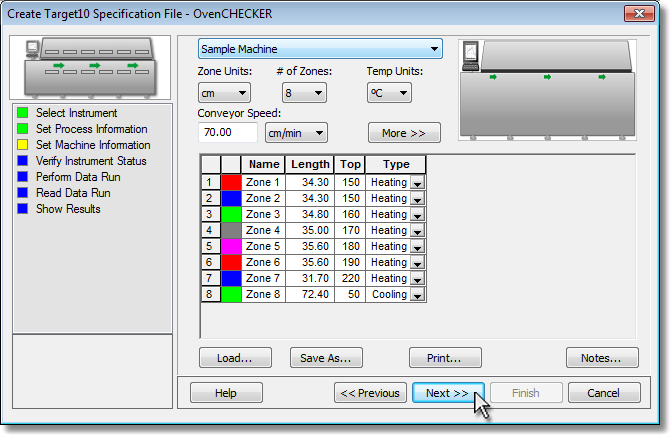Image resolution: width=672 pixels, height=437 pixels.
Task: Click the Top column header
Action: tap(350, 165)
